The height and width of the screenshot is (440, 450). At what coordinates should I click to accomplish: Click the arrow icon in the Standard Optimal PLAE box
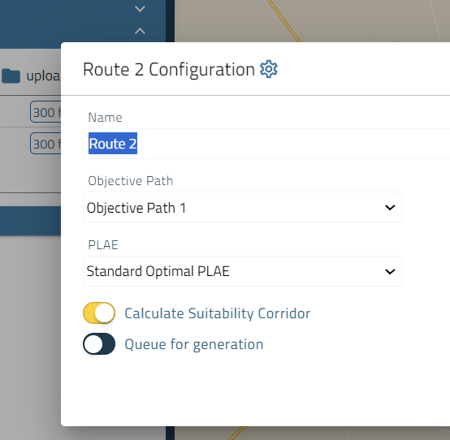pyautogui.click(x=390, y=272)
